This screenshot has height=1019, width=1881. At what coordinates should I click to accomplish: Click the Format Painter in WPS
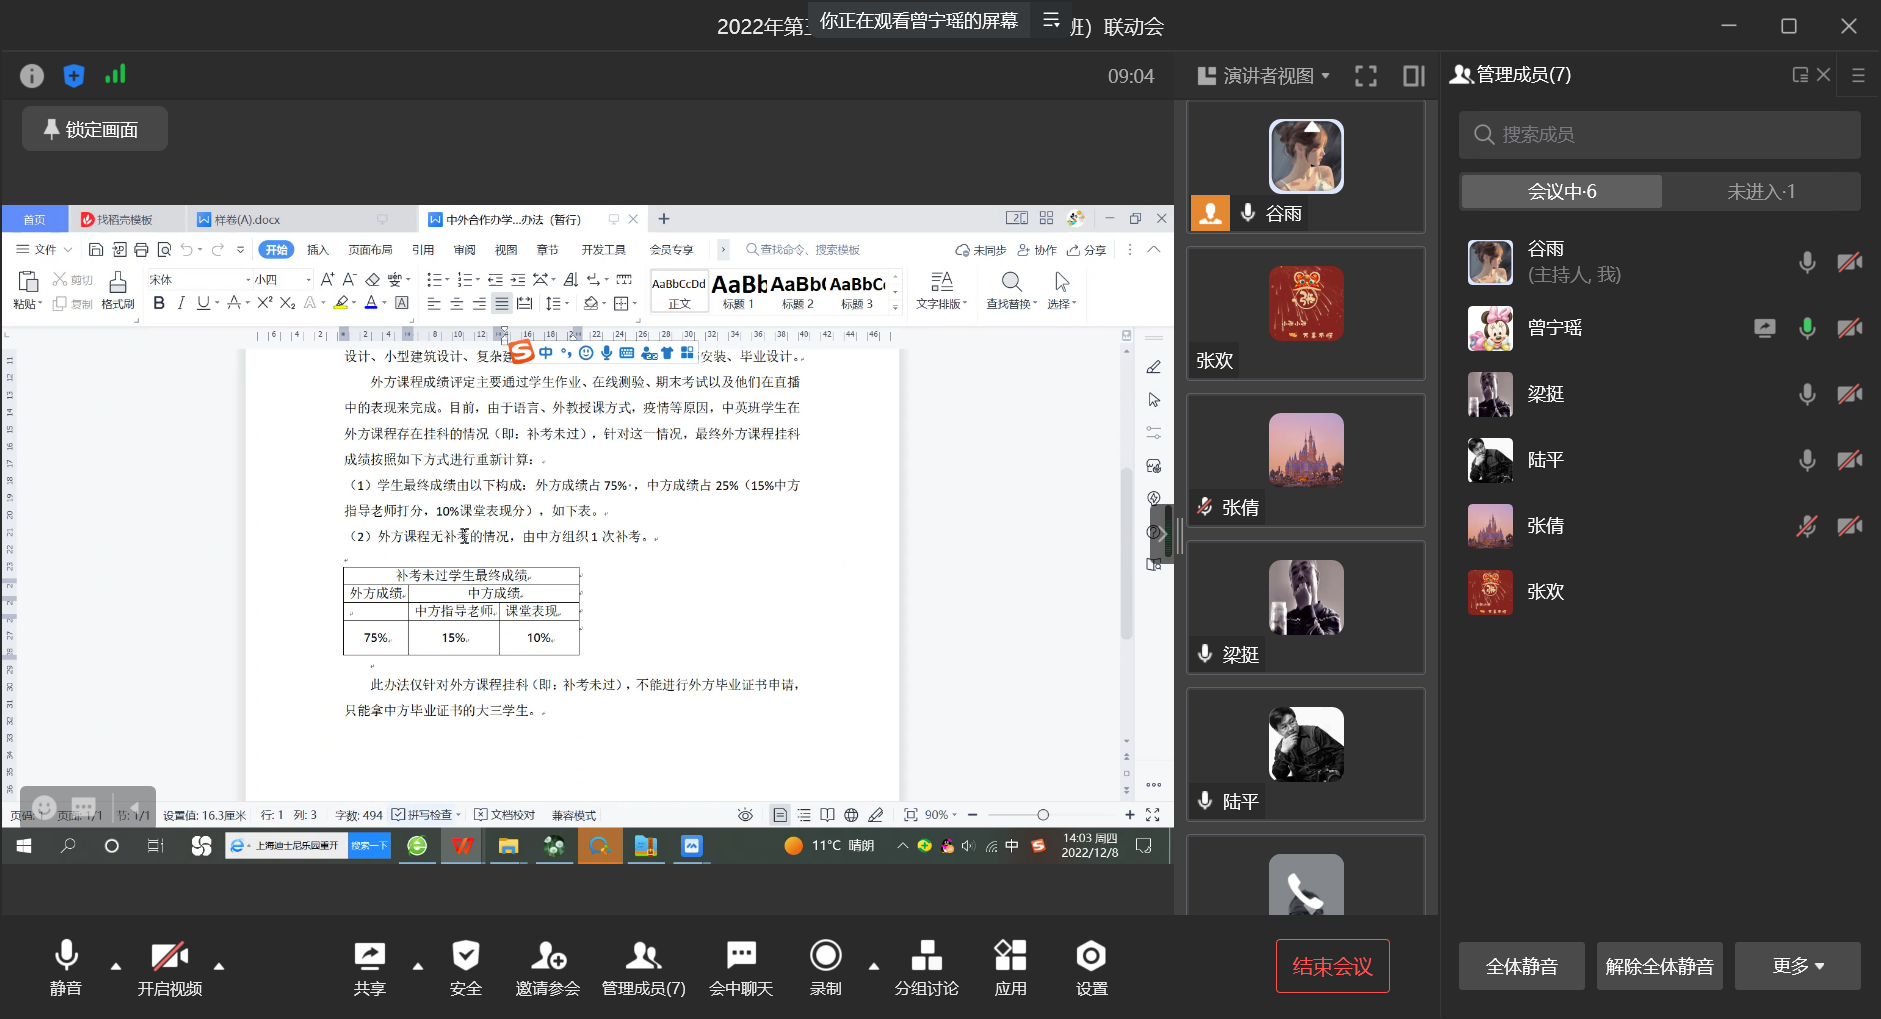[118, 290]
